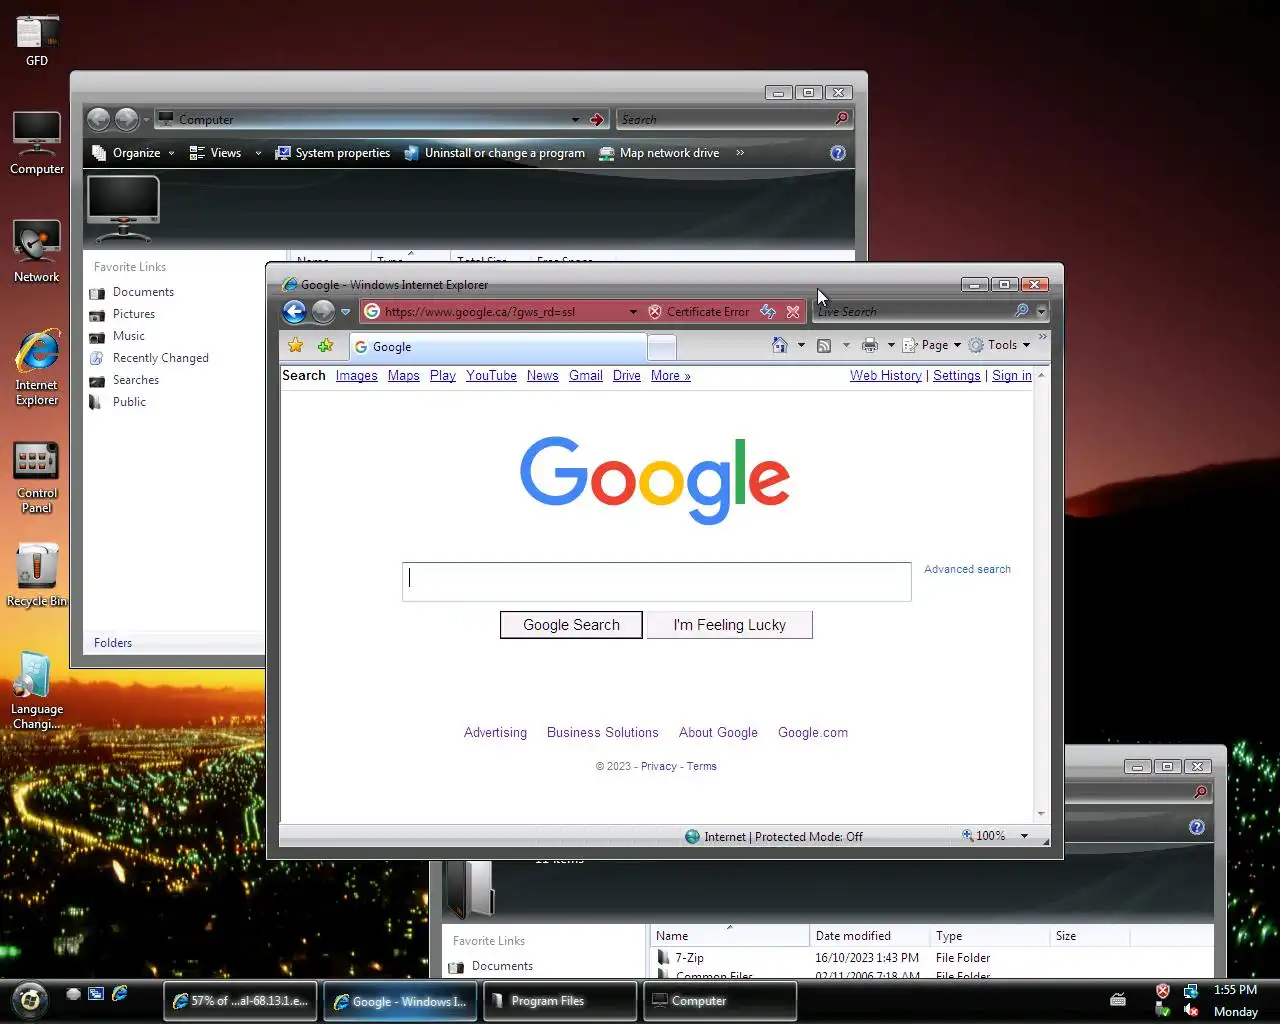
Task: Open the Google Maps link
Action: [404, 376]
